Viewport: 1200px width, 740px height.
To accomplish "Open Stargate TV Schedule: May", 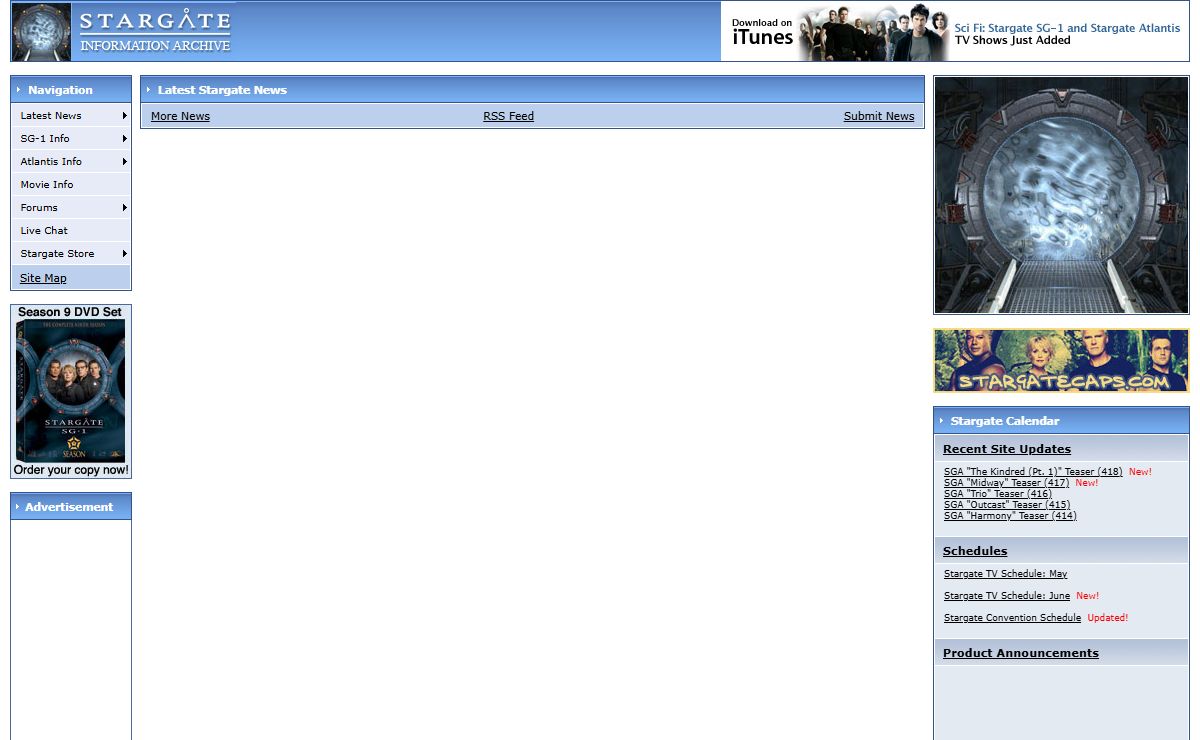I will point(1005,574).
